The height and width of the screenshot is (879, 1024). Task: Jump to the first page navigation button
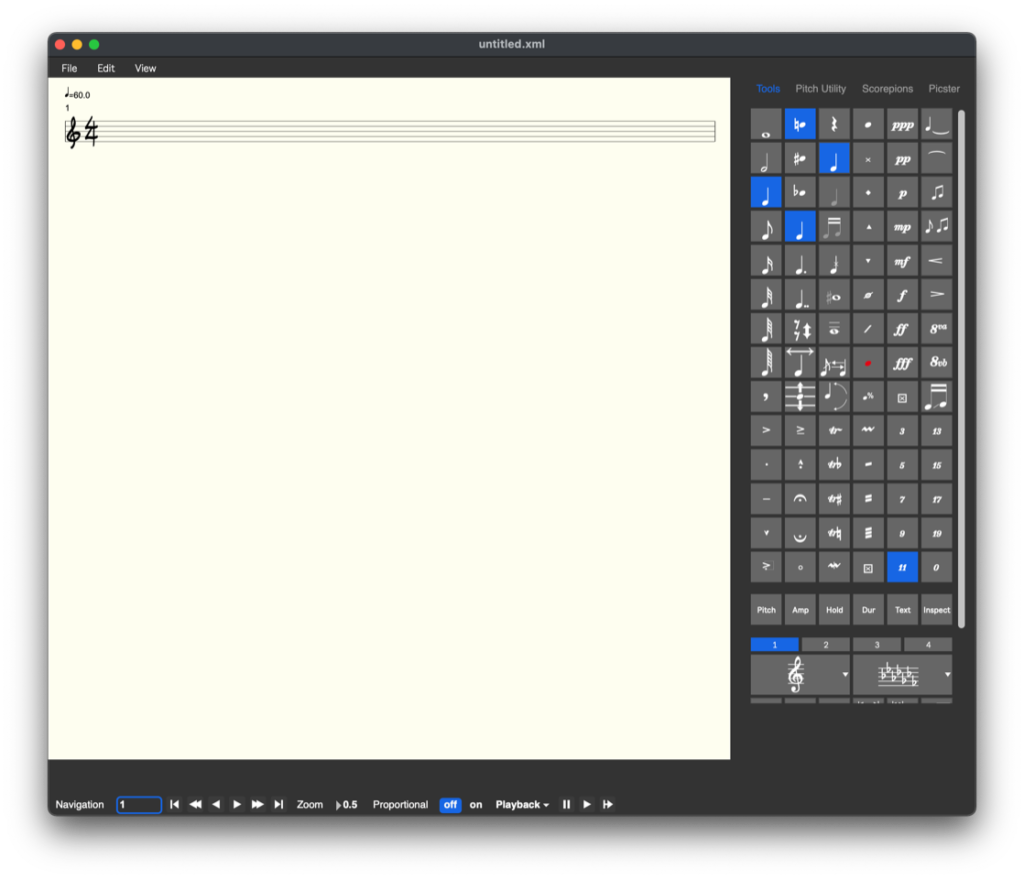pos(174,805)
